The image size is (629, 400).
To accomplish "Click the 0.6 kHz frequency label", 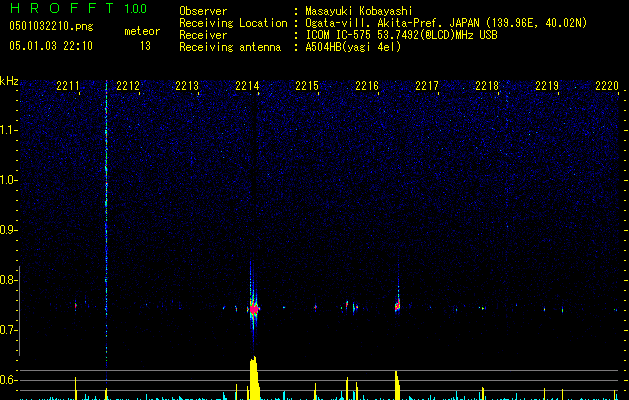I will tap(8, 380).
